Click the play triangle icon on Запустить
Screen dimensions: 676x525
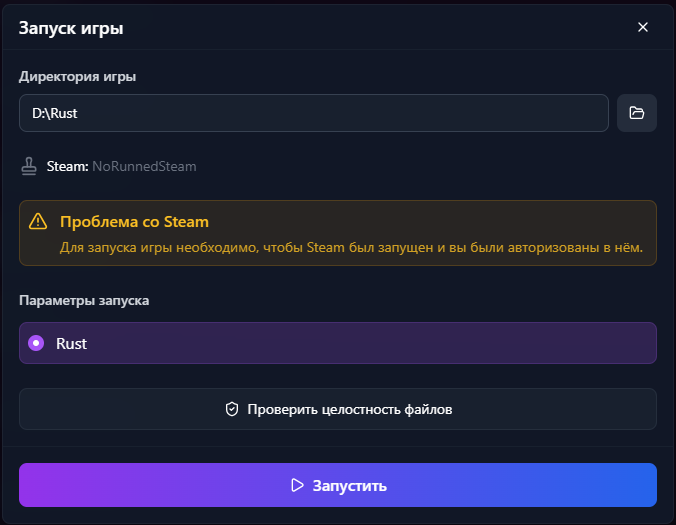tap(297, 485)
